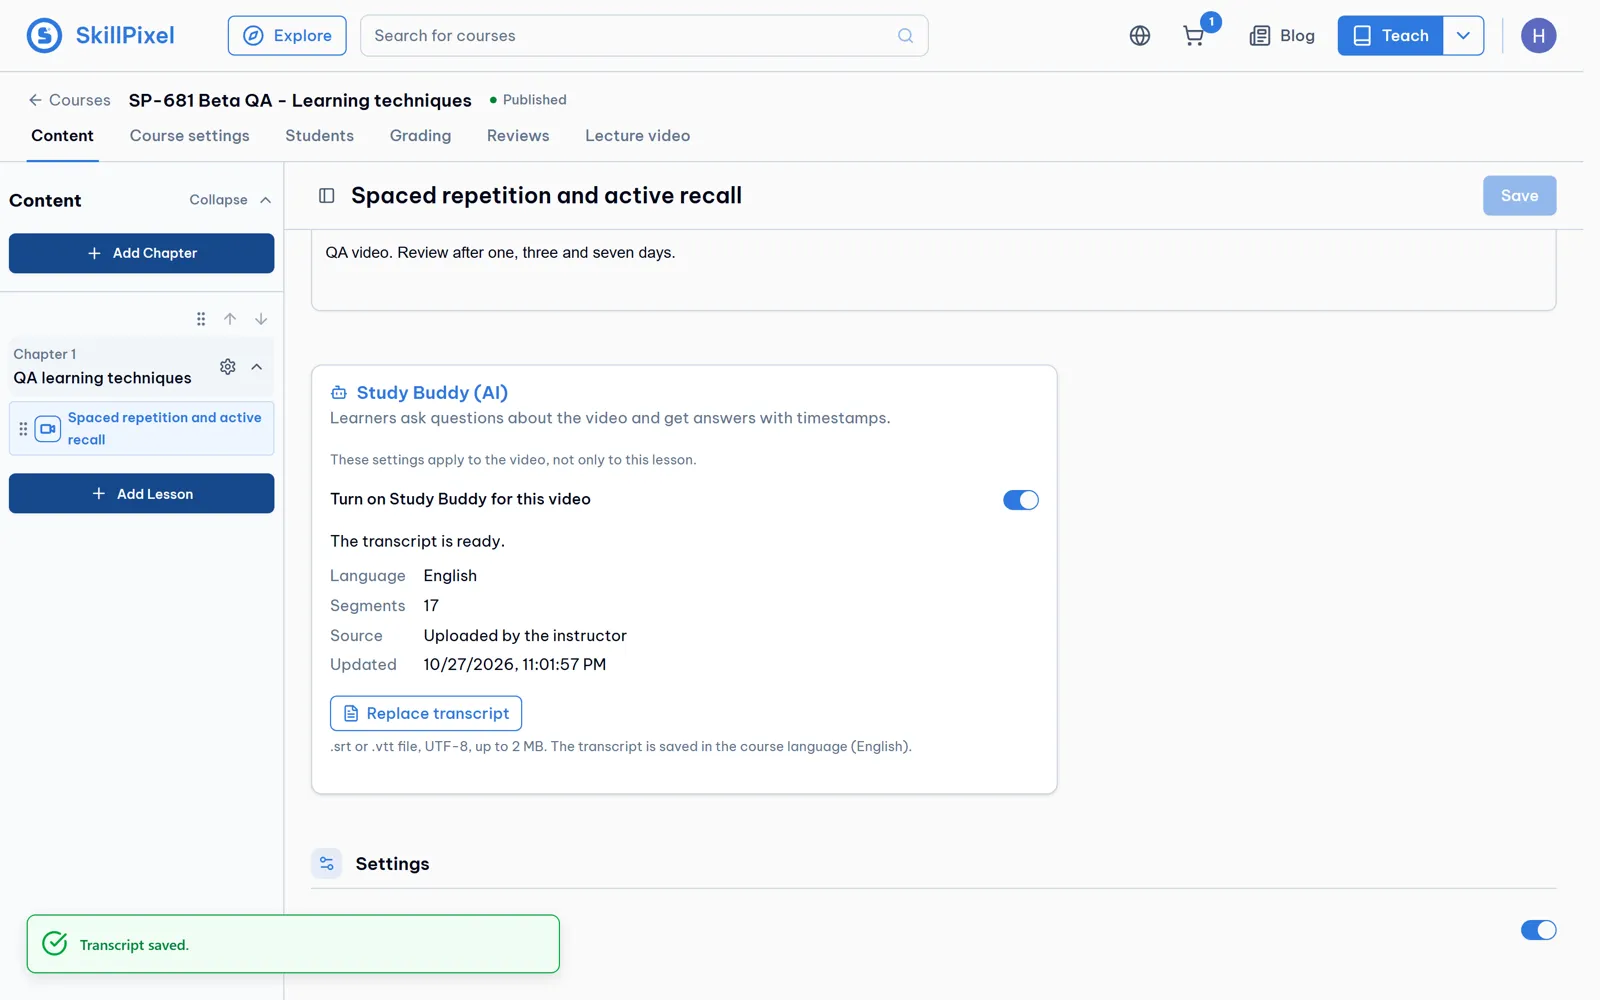Viewport: 1600px width, 1000px height.
Task: Open the SkillPixel logo home link
Action: tap(100, 35)
